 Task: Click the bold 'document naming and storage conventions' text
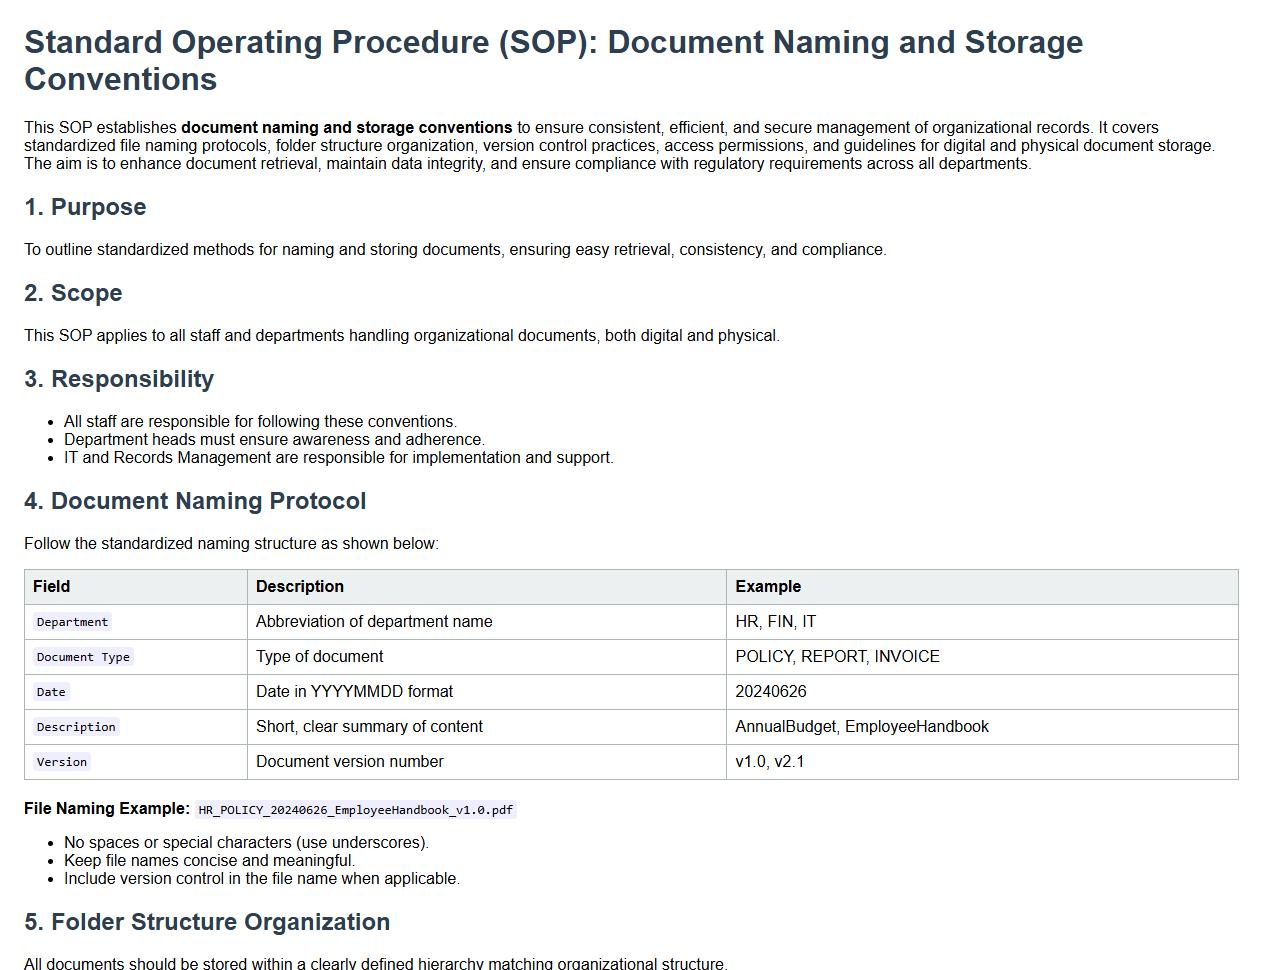(346, 128)
